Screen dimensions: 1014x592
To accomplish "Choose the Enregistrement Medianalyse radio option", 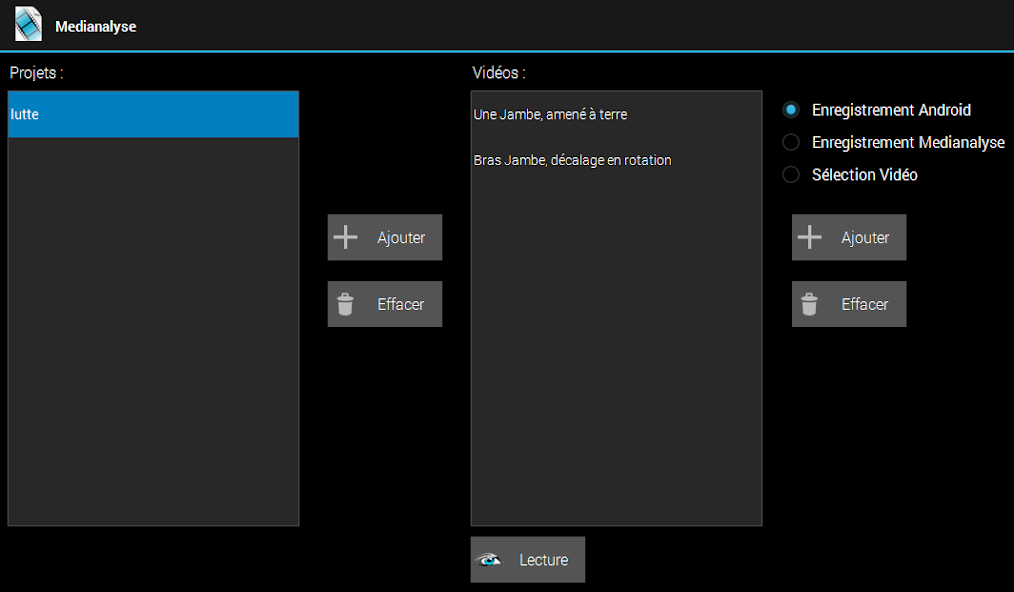I will point(791,142).
